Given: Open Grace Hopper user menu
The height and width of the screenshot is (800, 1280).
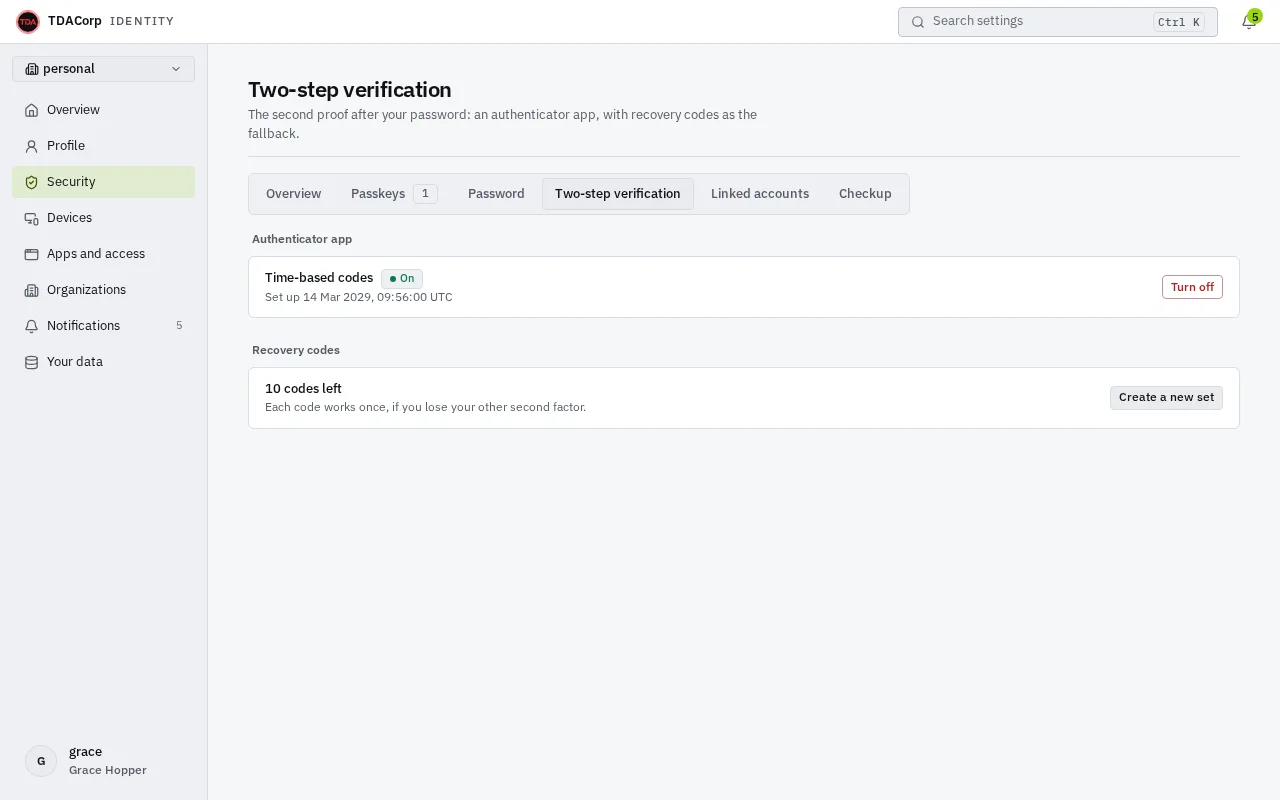Looking at the screenshot, I should (x=104, y=761).
